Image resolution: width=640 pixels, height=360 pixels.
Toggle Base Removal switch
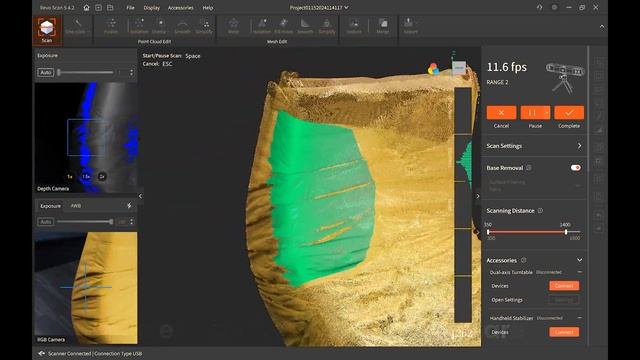coord(576,168)
